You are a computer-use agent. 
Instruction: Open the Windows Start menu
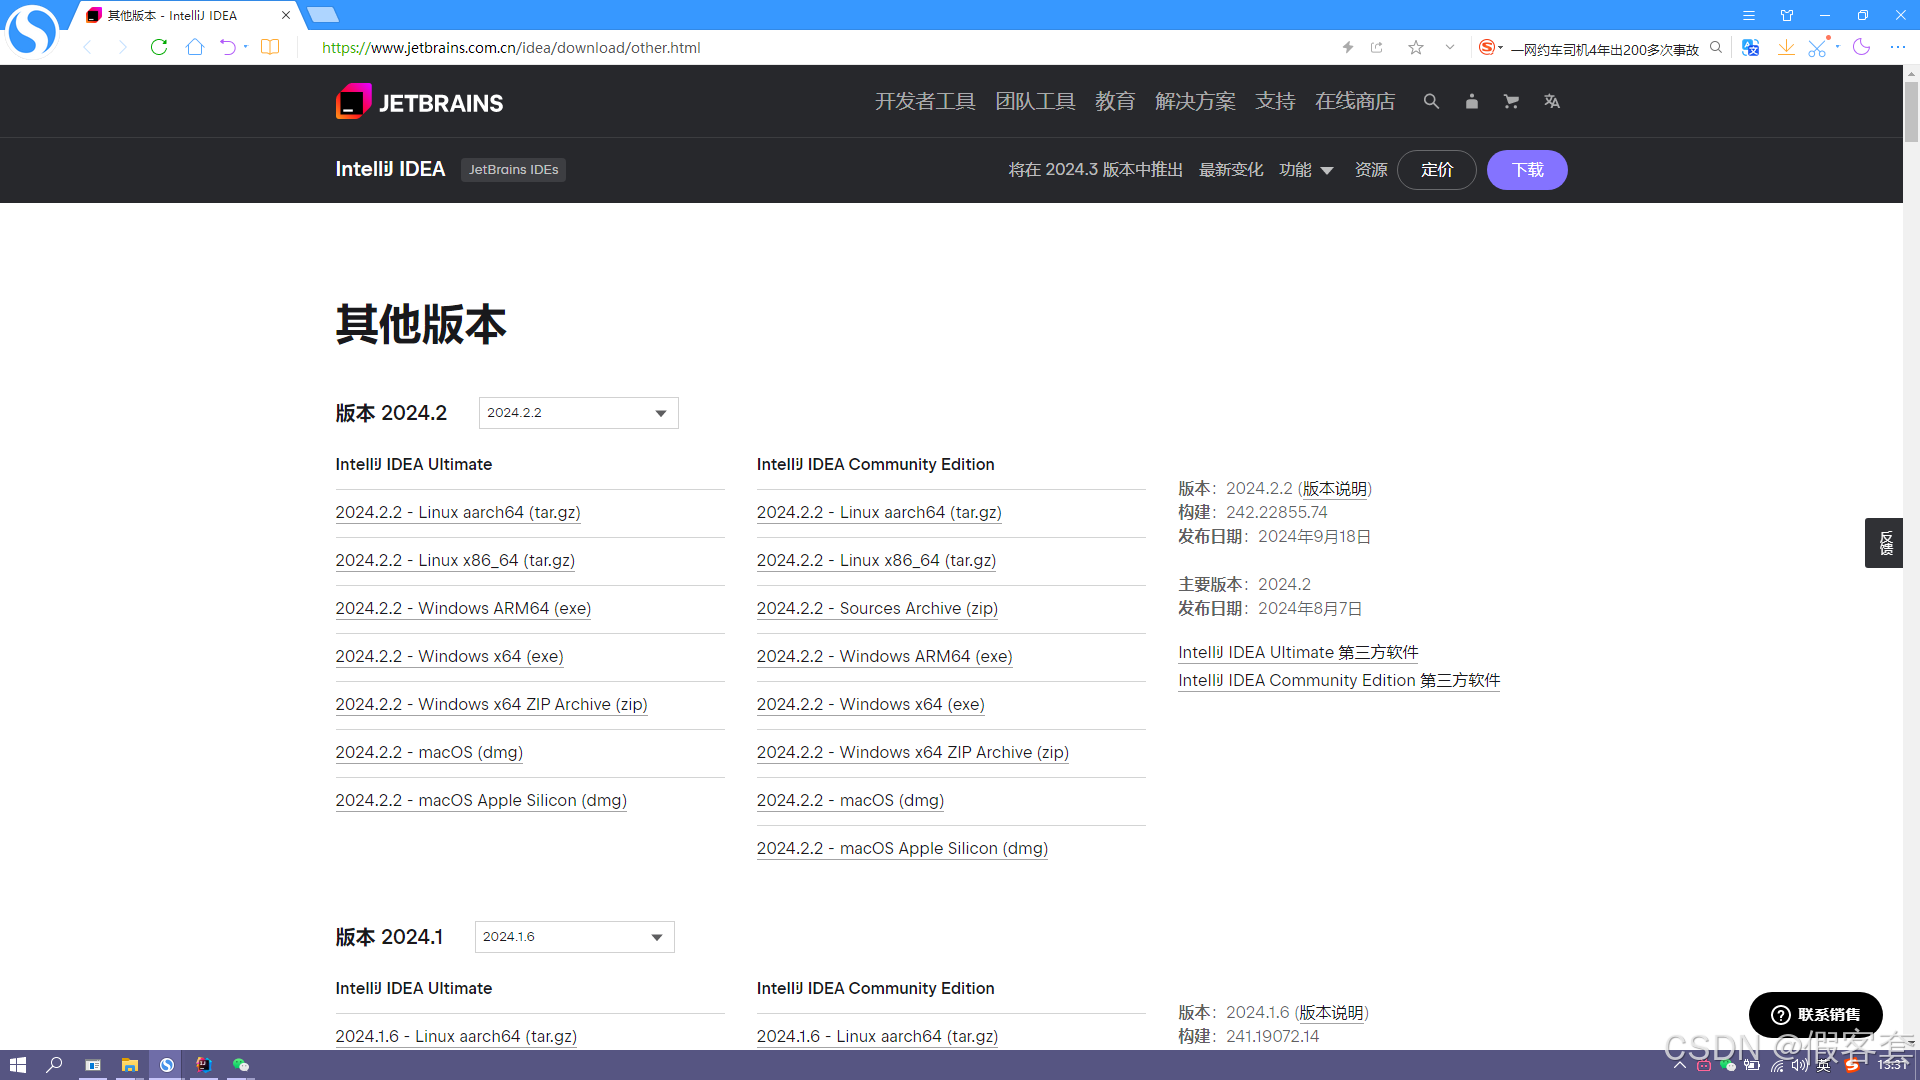[17, 1065]
